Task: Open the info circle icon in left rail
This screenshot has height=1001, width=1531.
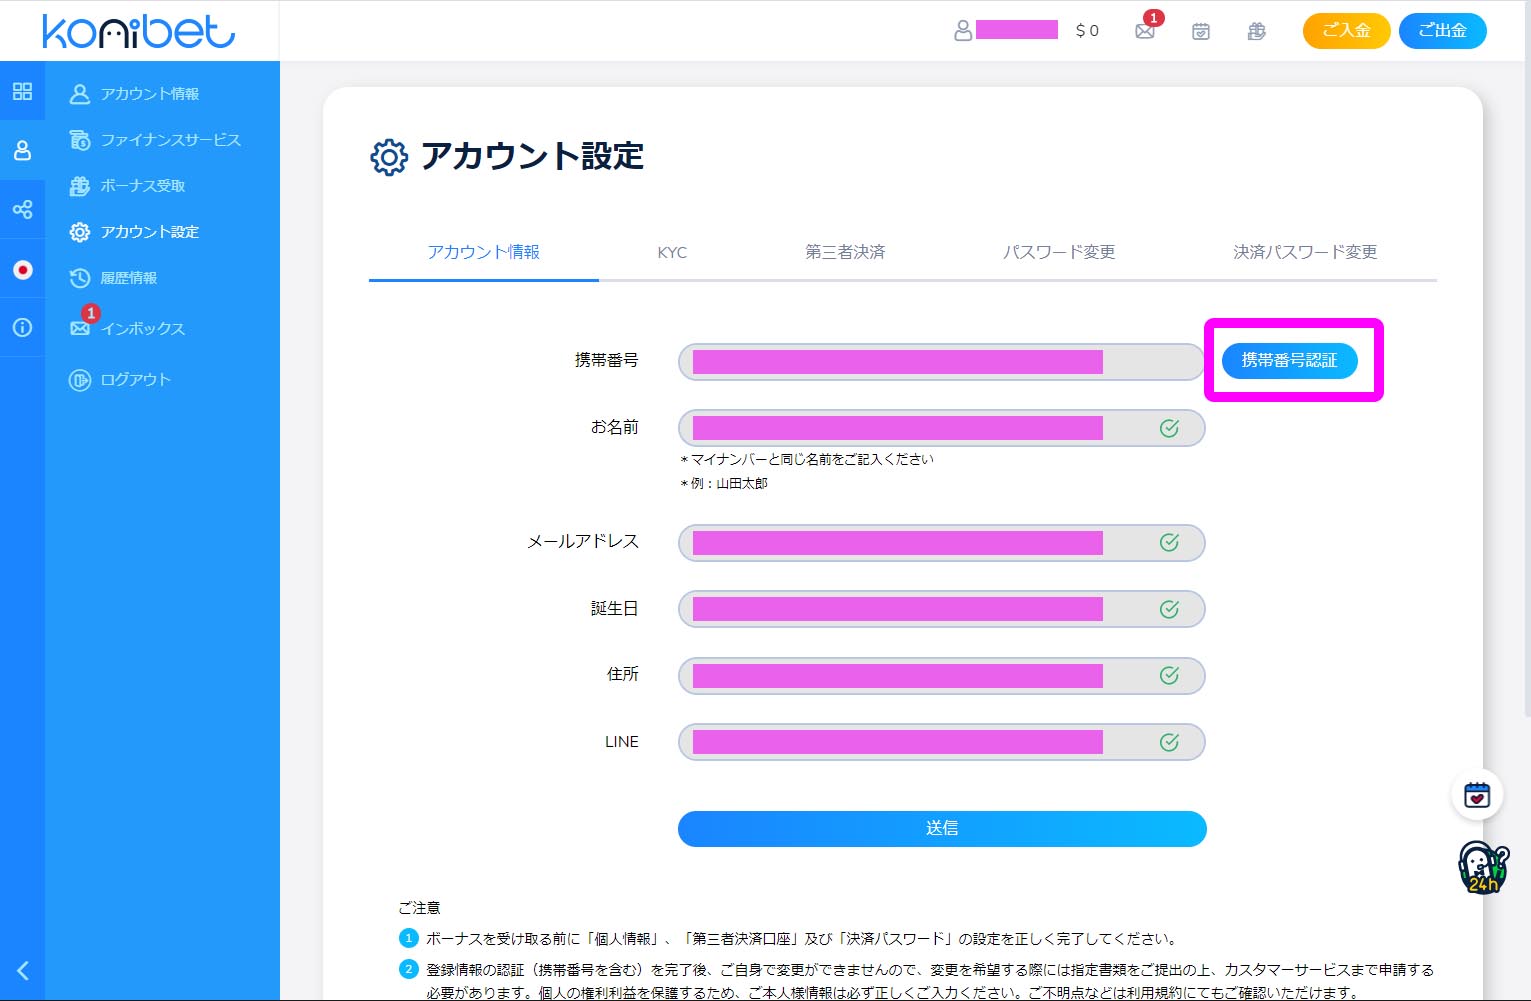Action: coord(22,327)
